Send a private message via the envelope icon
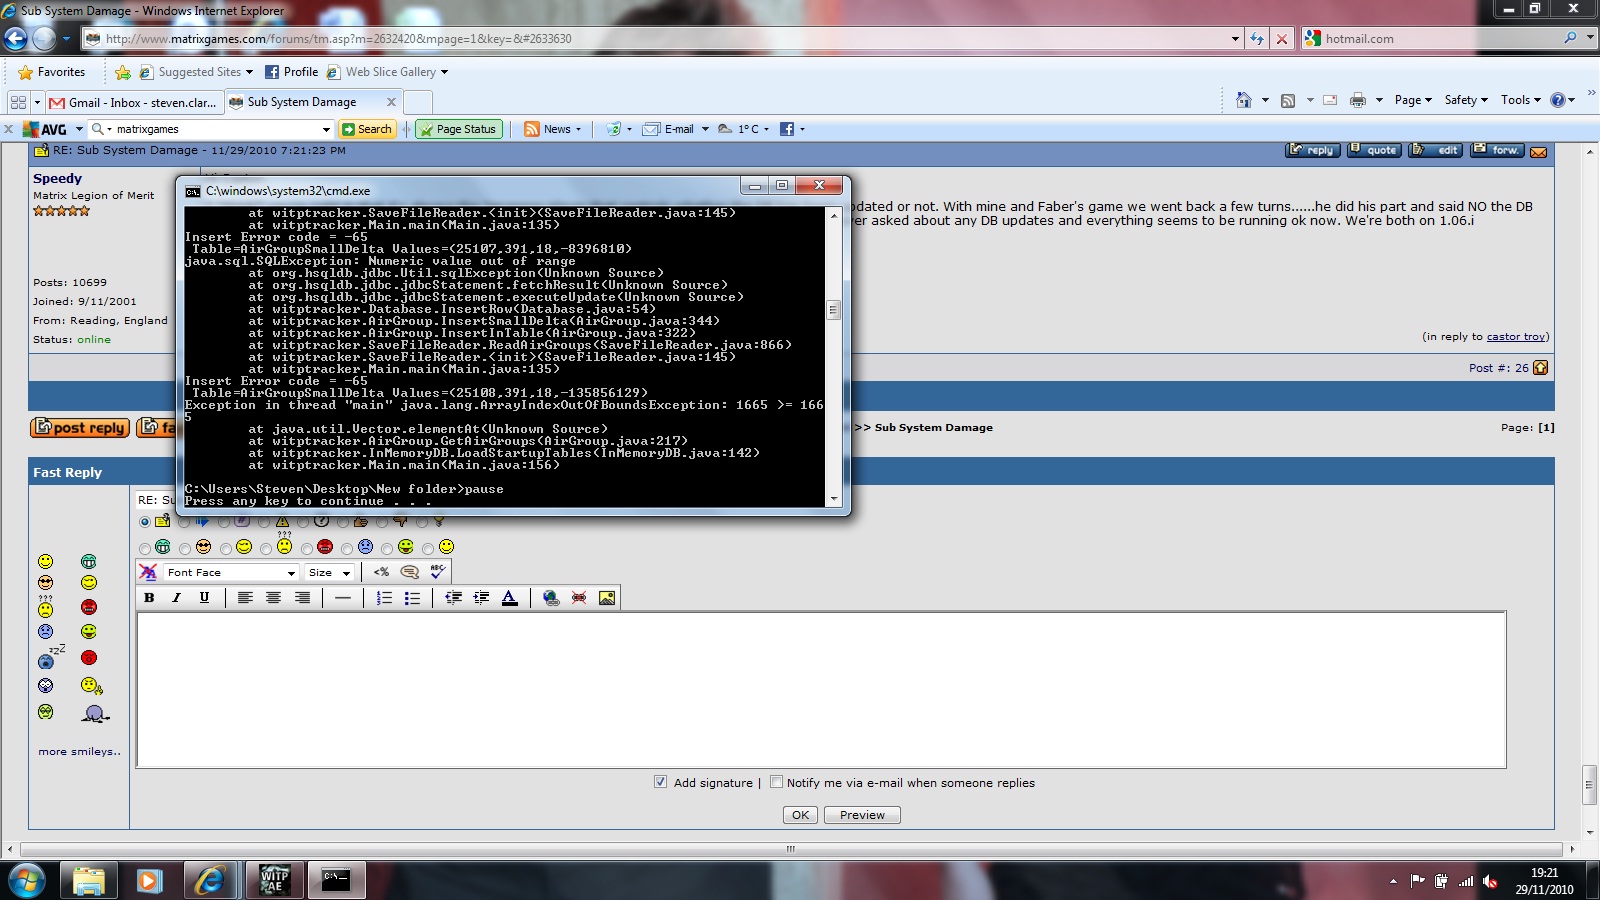This screenshot has width=1600, height=900. [1539, 152]
